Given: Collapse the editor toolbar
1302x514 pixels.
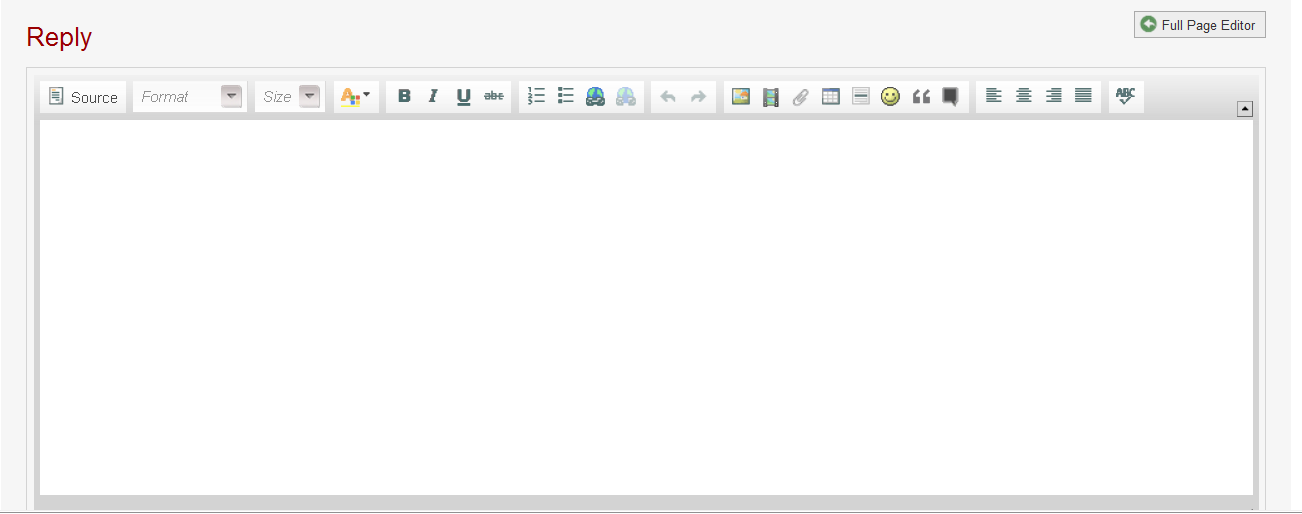Looking at the screenshot, I should point(1244,110).
